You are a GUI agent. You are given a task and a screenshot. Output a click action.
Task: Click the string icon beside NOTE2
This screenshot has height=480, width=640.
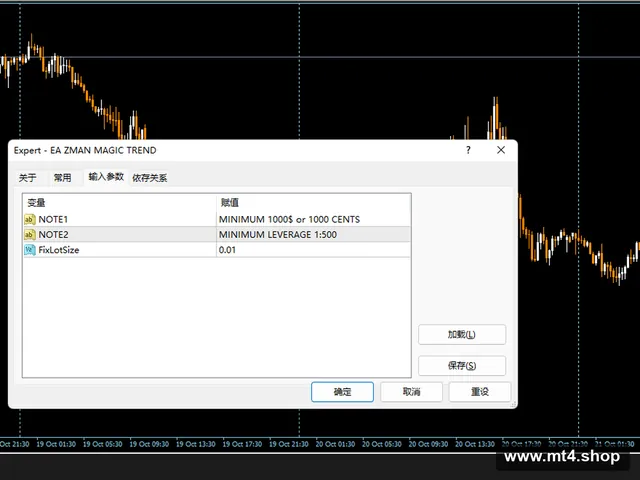30,235
